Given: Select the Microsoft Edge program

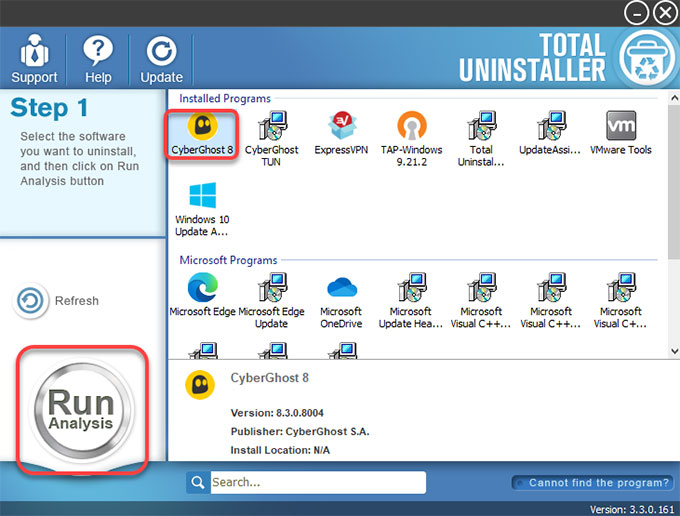Looking at the screenshot, I should click(x=203, y=295).
